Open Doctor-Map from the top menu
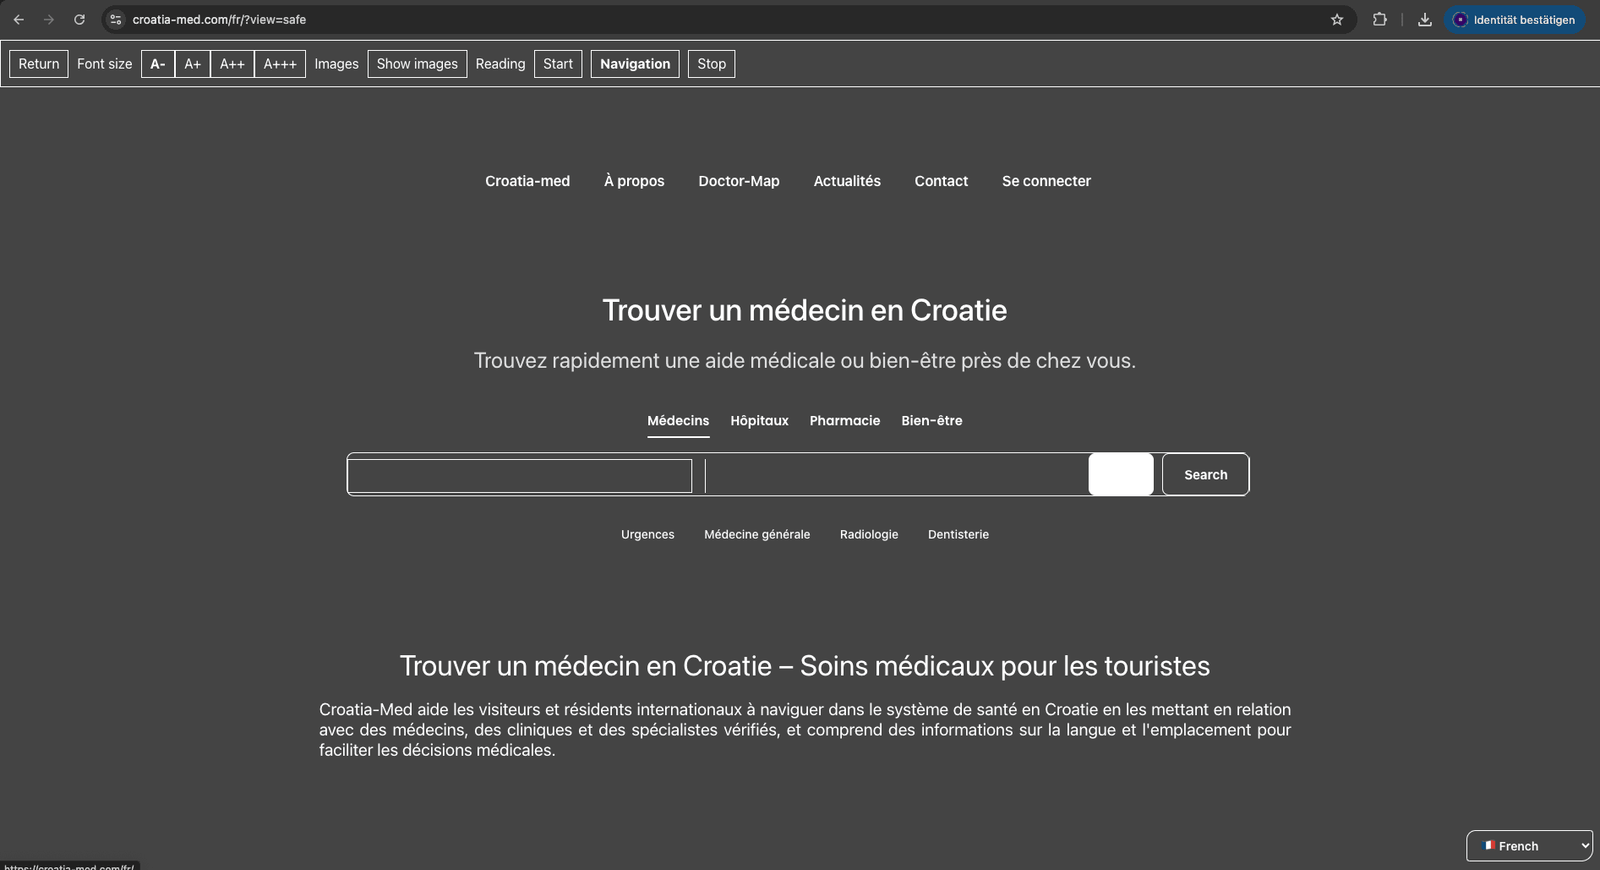Image resolution: width=1600 pixels, height=870 pixels. click(x=738, y=181)
